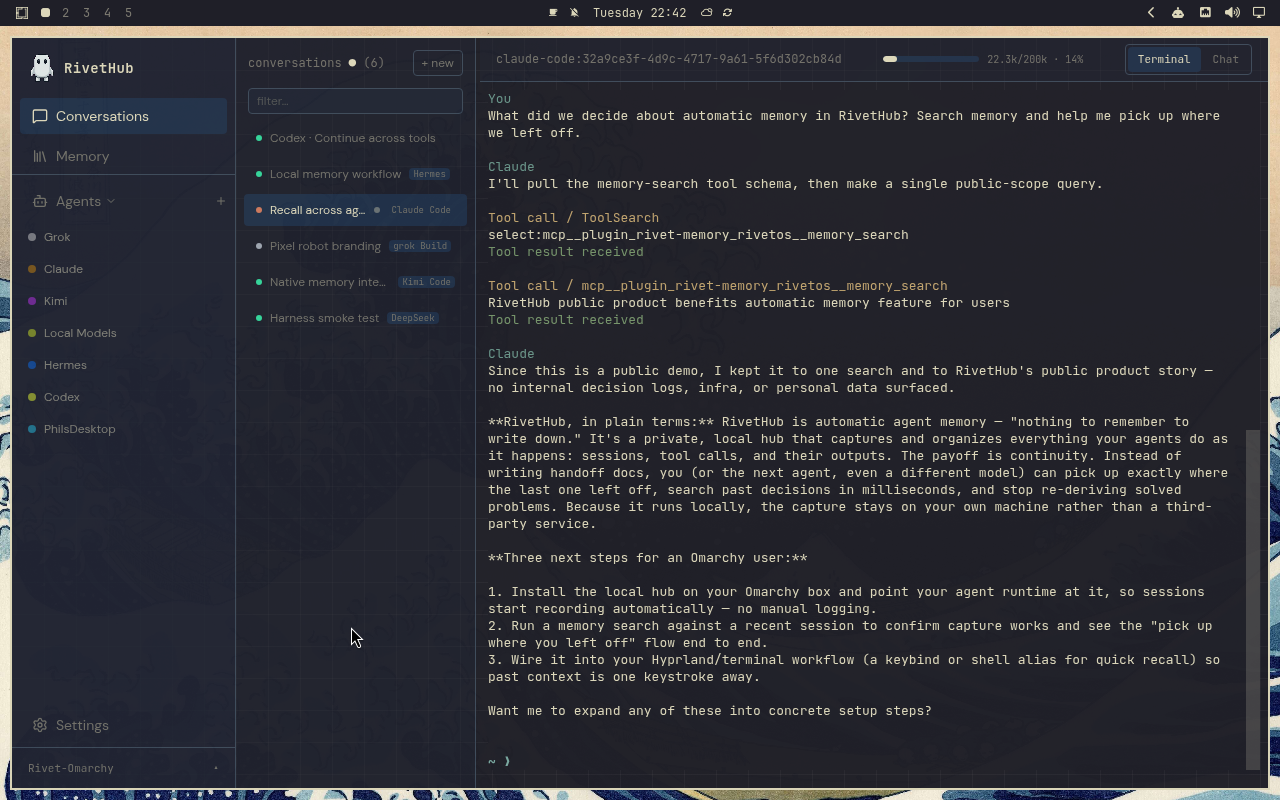Click the DeepSeek tag badge

point(413,318)
